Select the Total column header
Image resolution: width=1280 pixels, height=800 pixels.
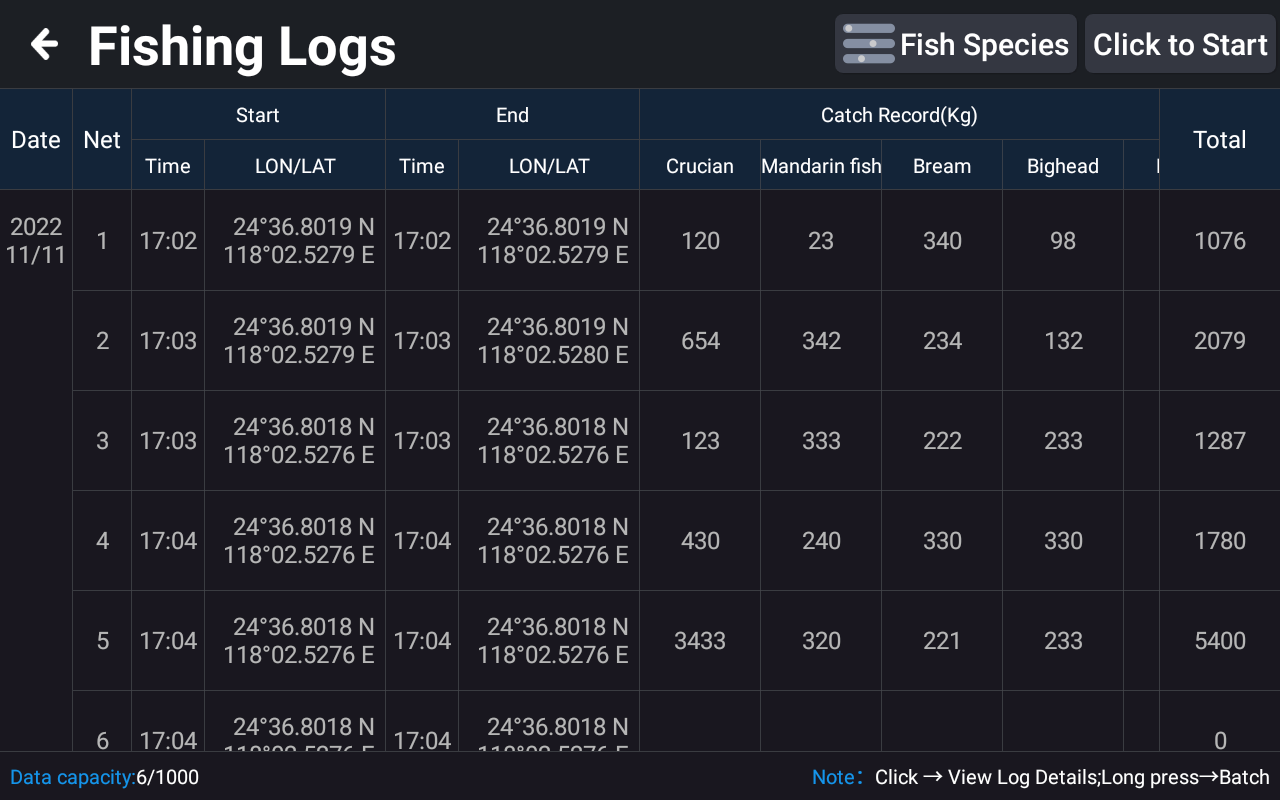(1219, 140)
